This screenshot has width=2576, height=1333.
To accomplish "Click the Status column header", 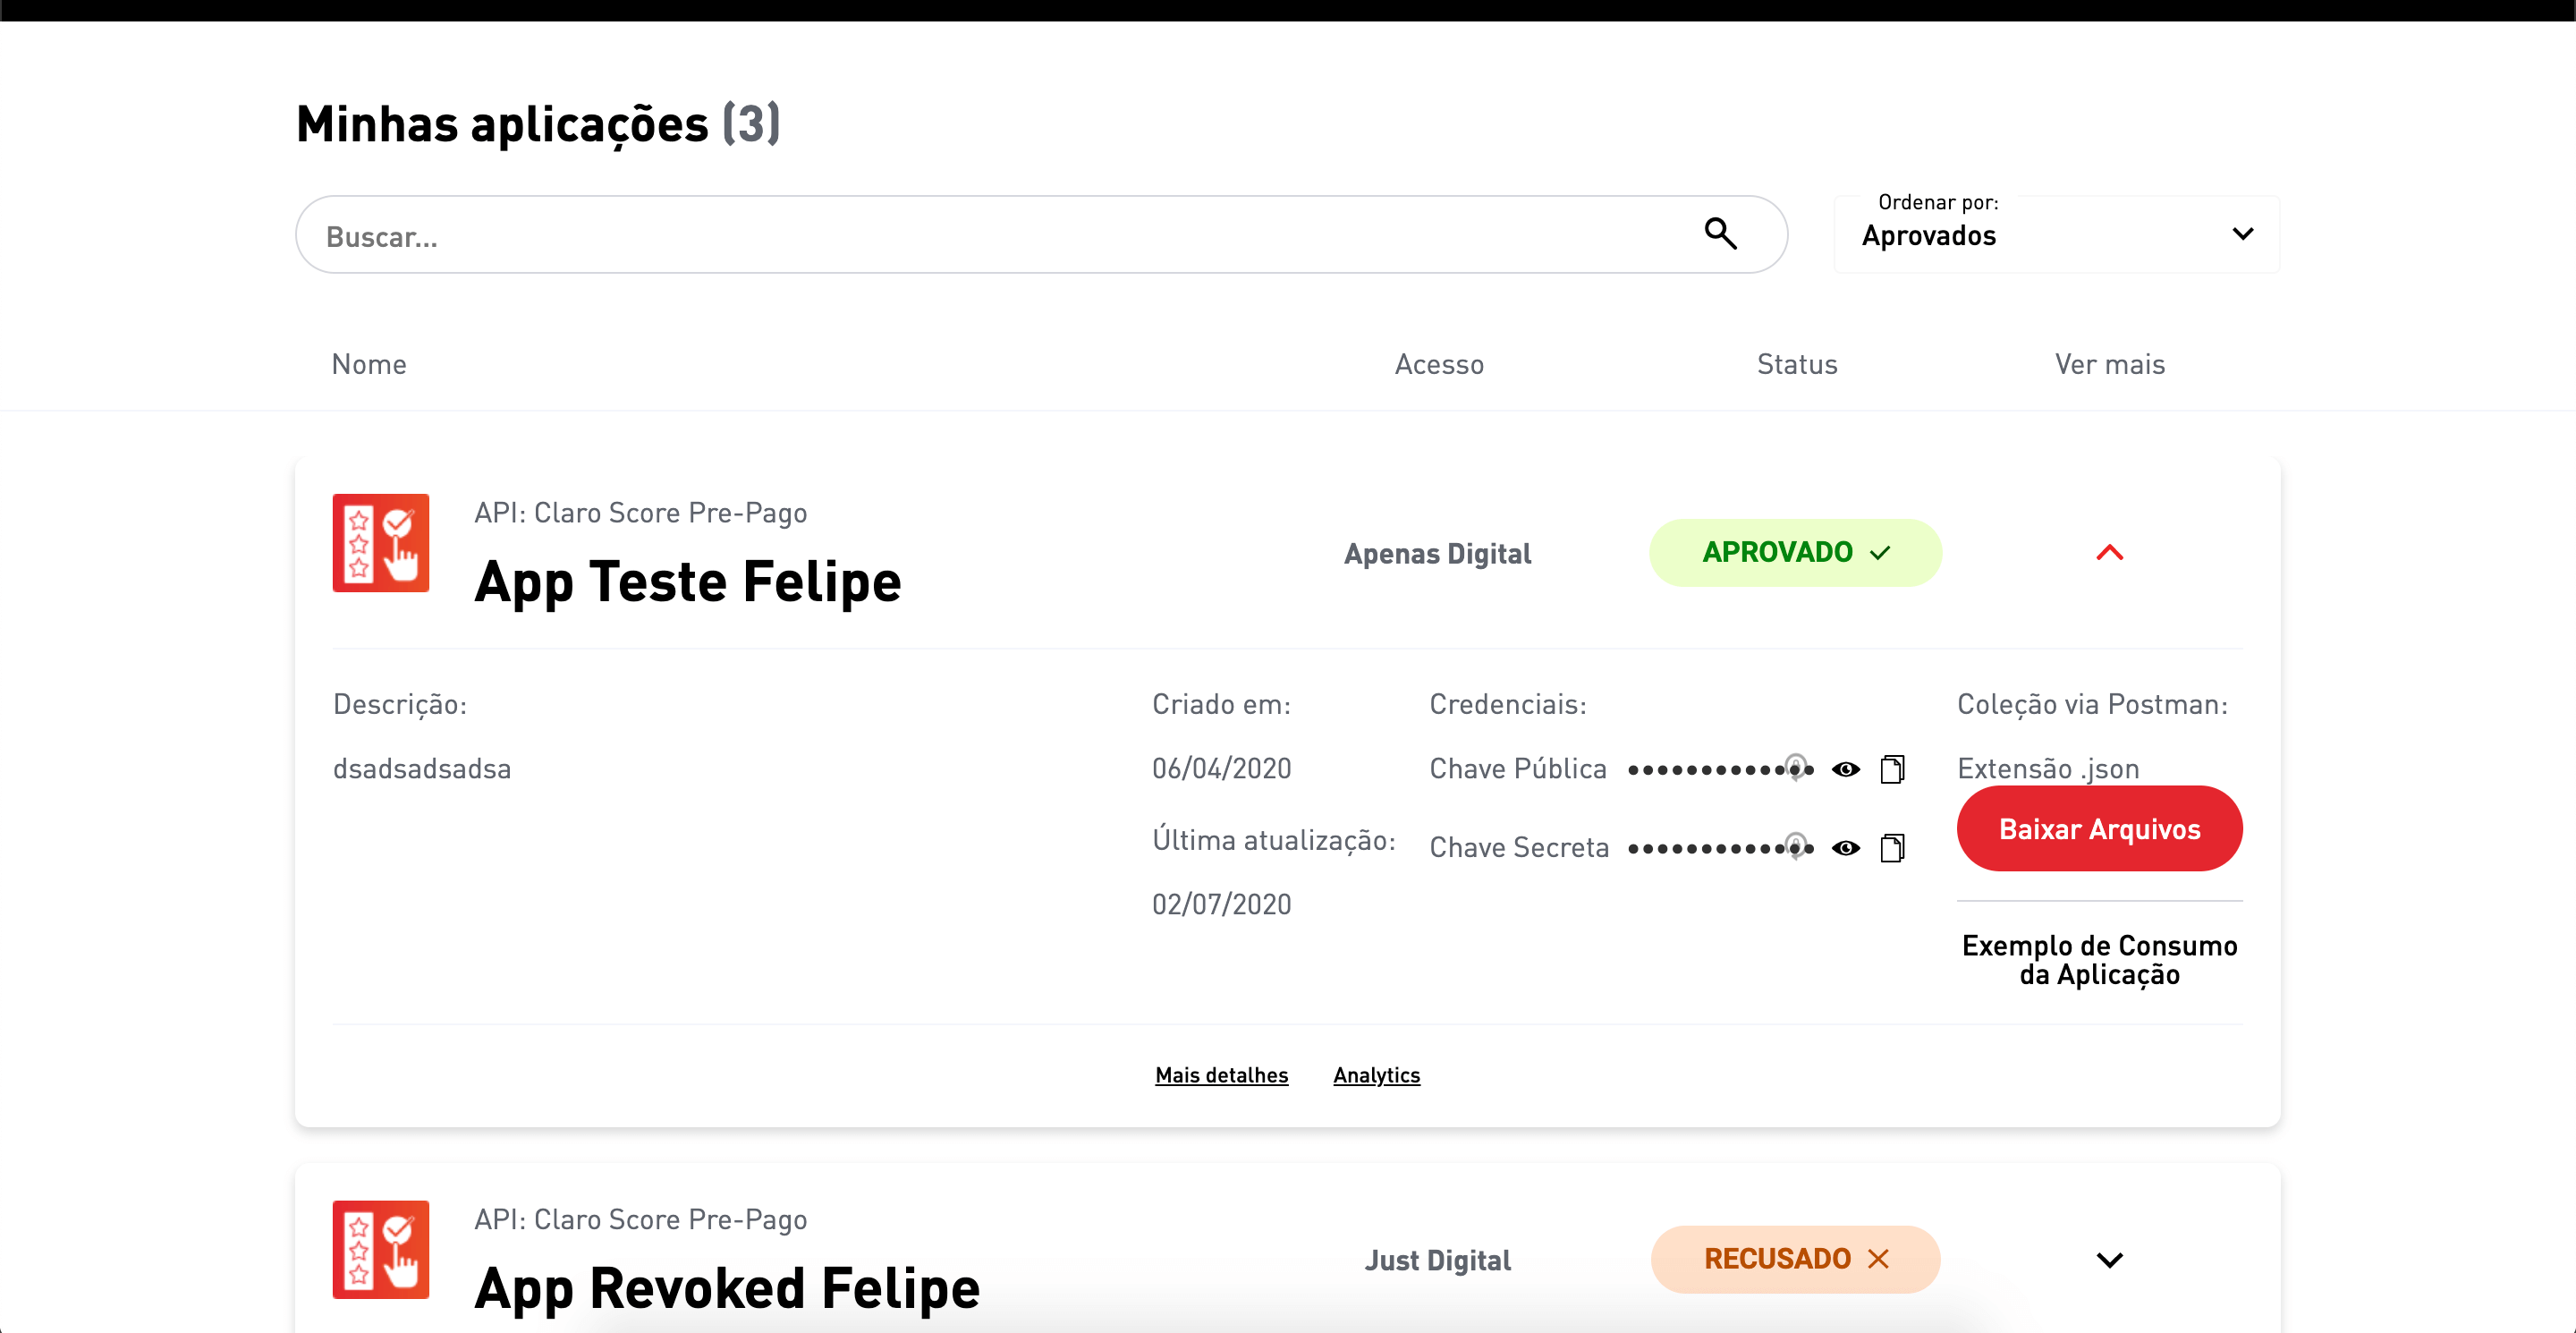I will click(1797, 364).
